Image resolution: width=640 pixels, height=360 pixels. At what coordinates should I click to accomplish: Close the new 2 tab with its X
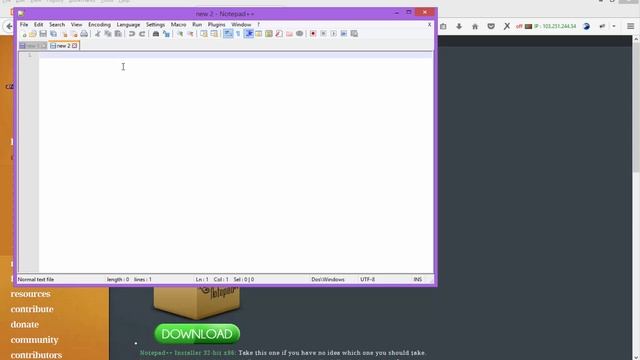[74, 46]
